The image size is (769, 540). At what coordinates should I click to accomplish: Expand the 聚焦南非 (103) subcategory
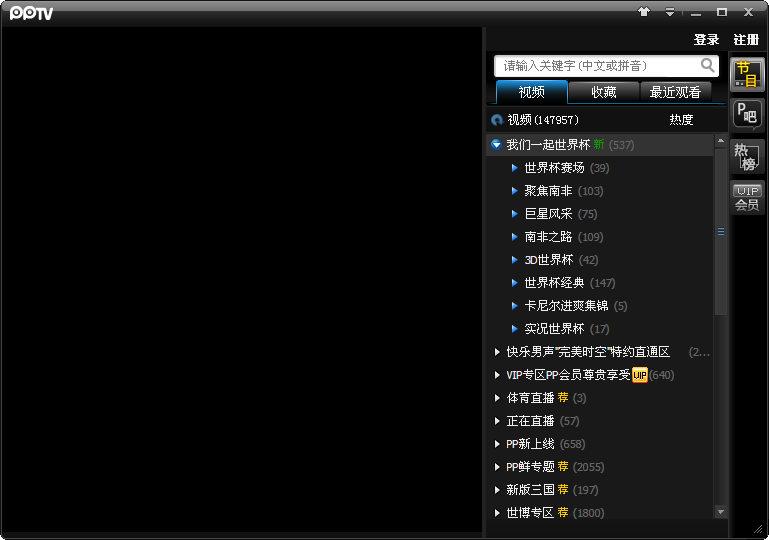(514, 191)
